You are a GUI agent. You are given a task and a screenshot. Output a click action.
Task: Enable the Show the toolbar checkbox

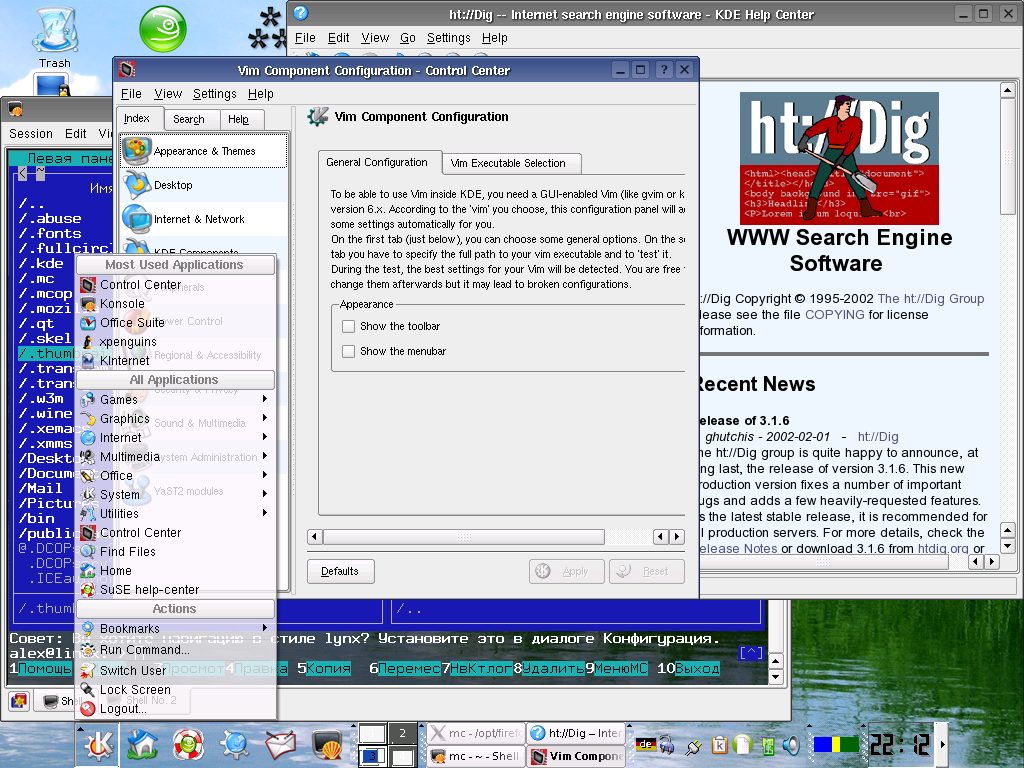coord(349,326)
